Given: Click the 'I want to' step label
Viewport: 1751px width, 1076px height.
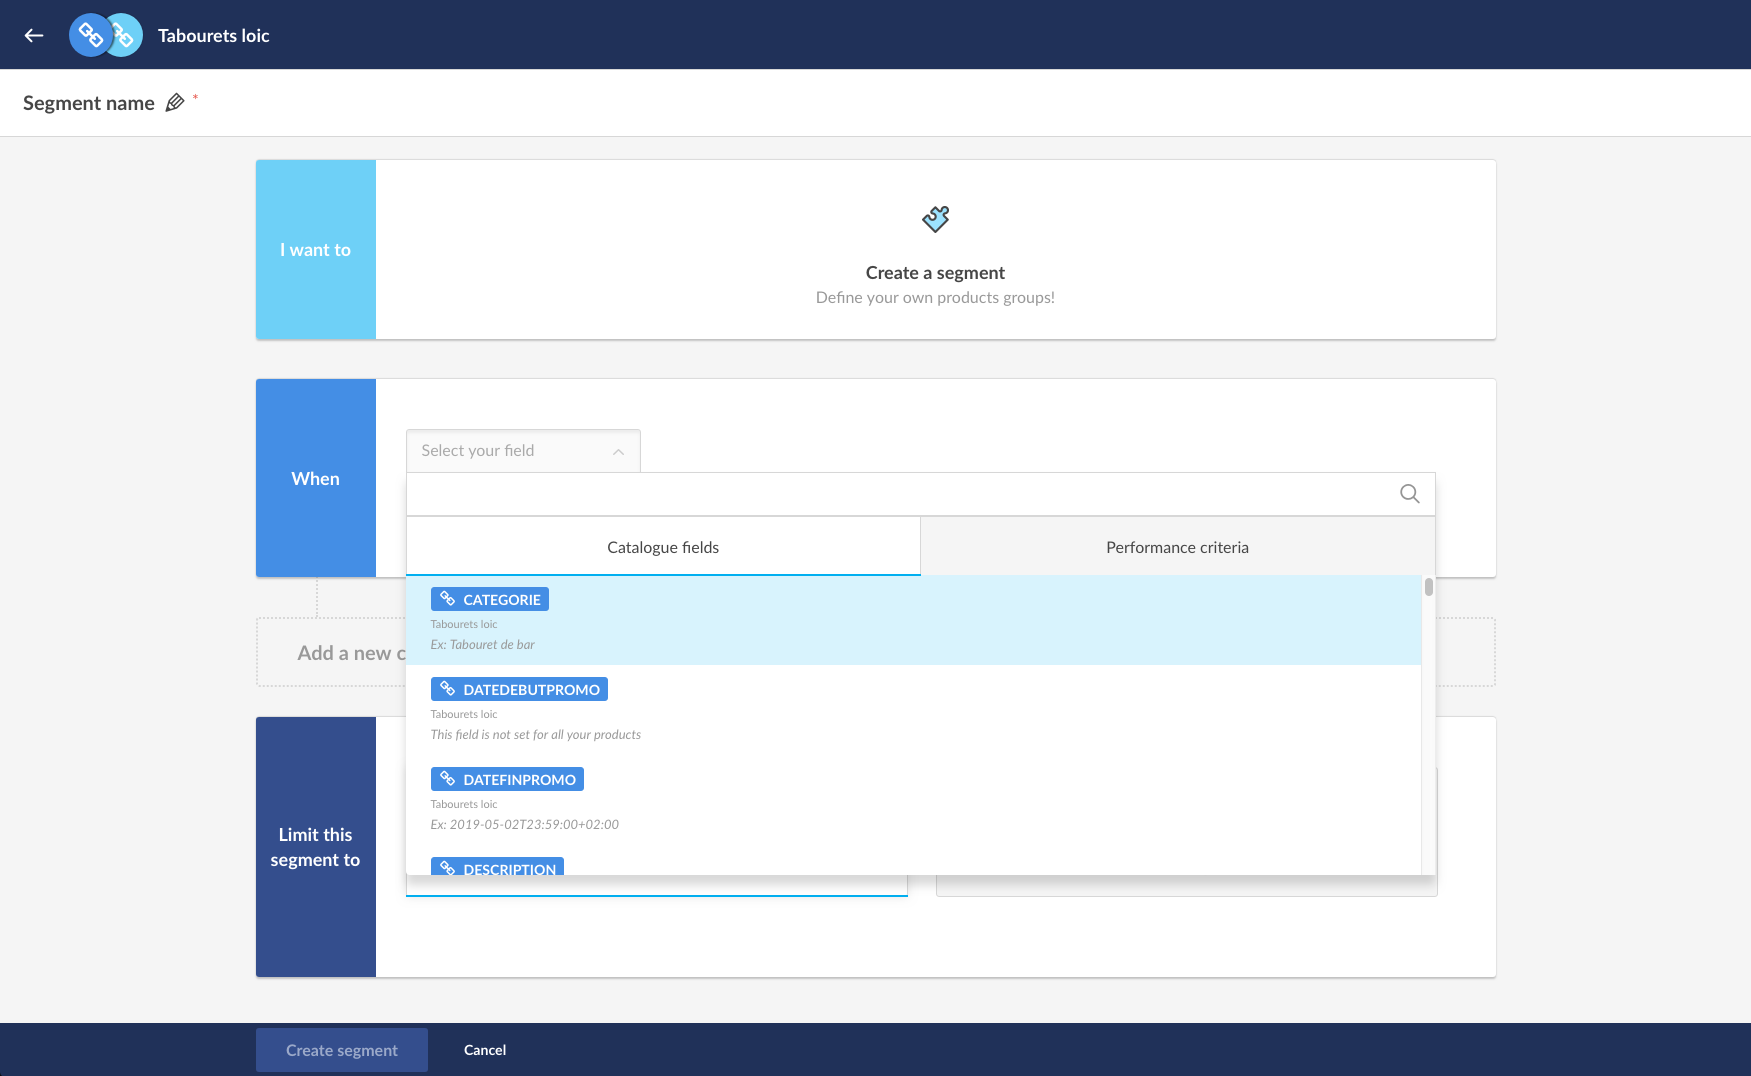Looking at the screenshot, I should click(316, 250).
